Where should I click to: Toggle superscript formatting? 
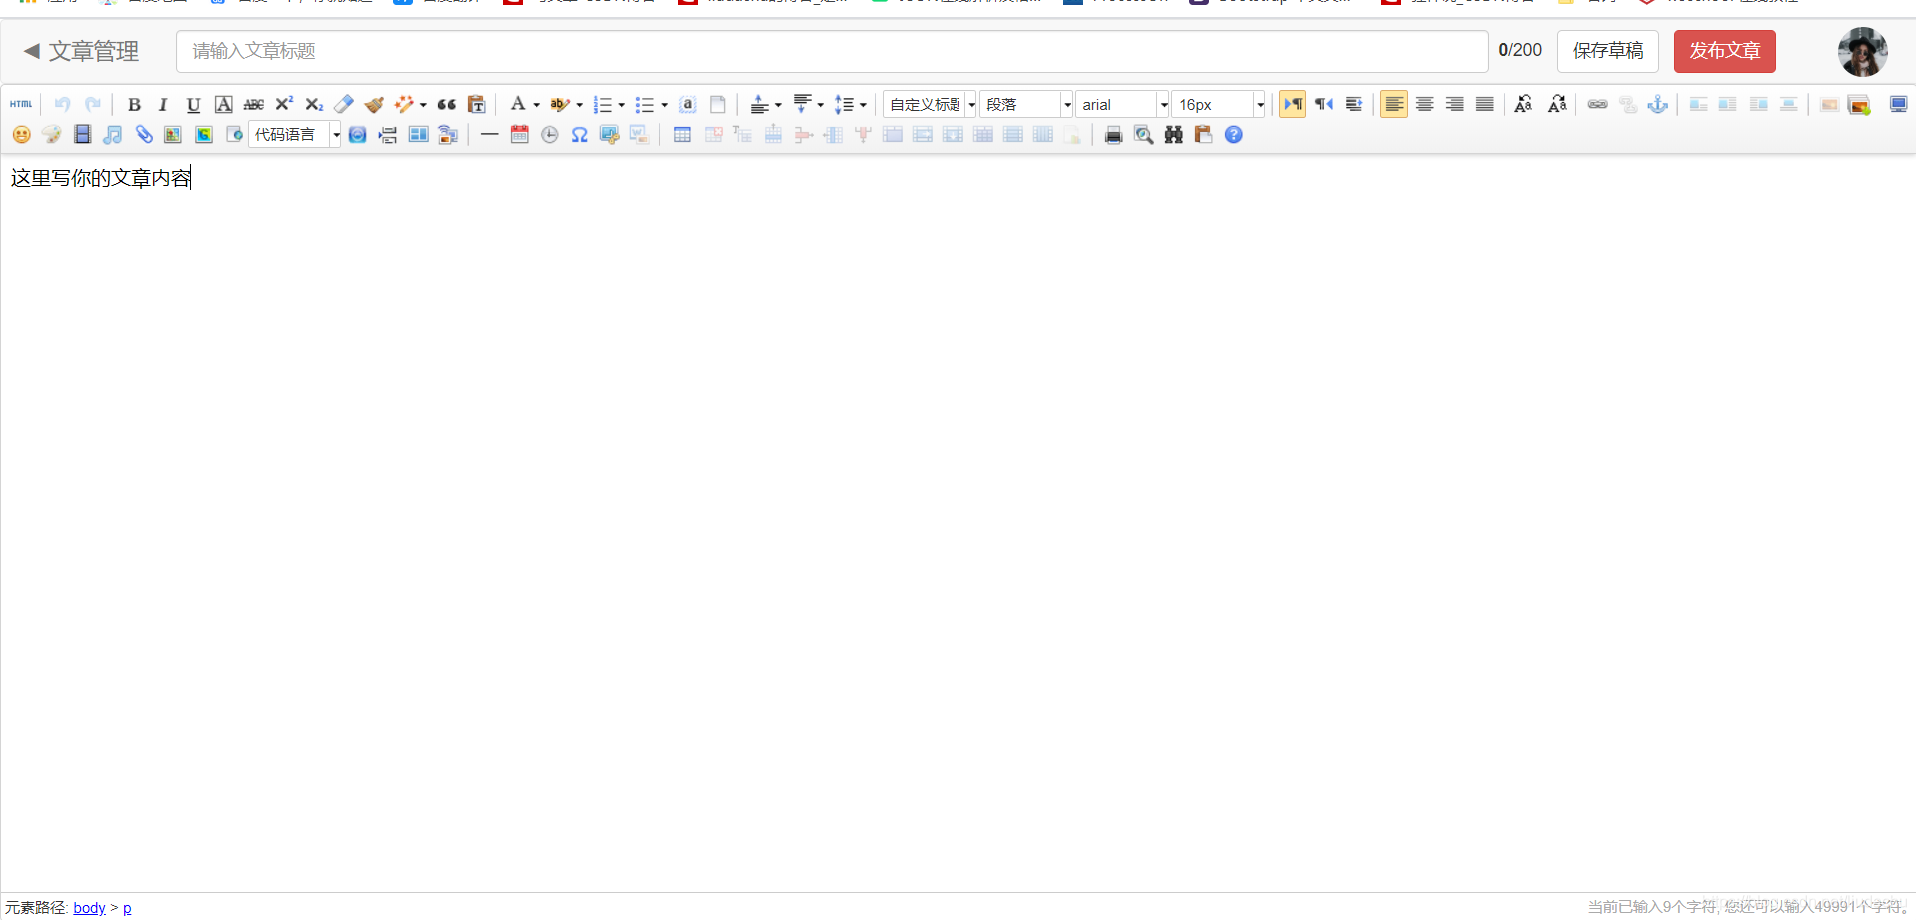coord(284,104)
